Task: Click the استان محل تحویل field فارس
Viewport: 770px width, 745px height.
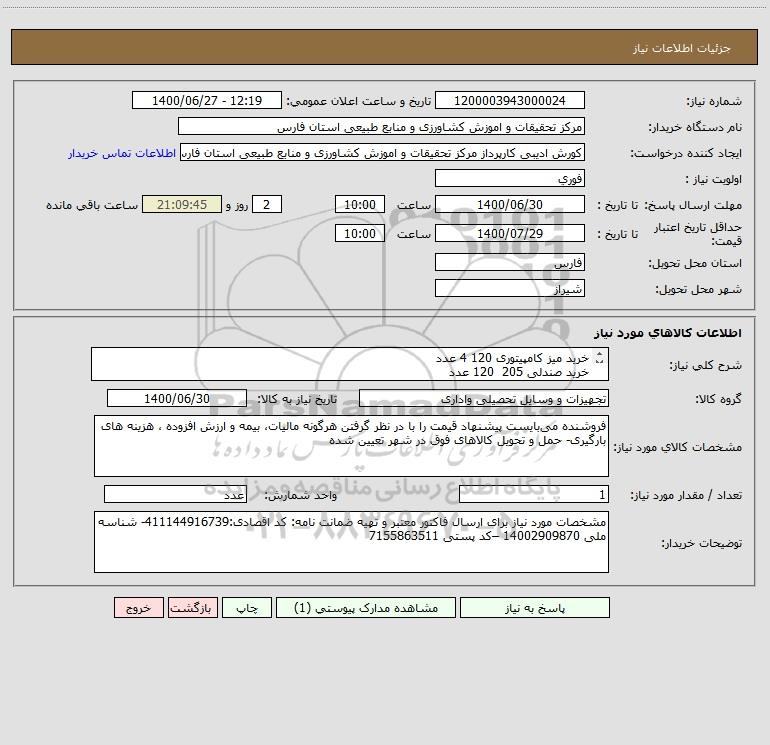Action: click(510, 262)
